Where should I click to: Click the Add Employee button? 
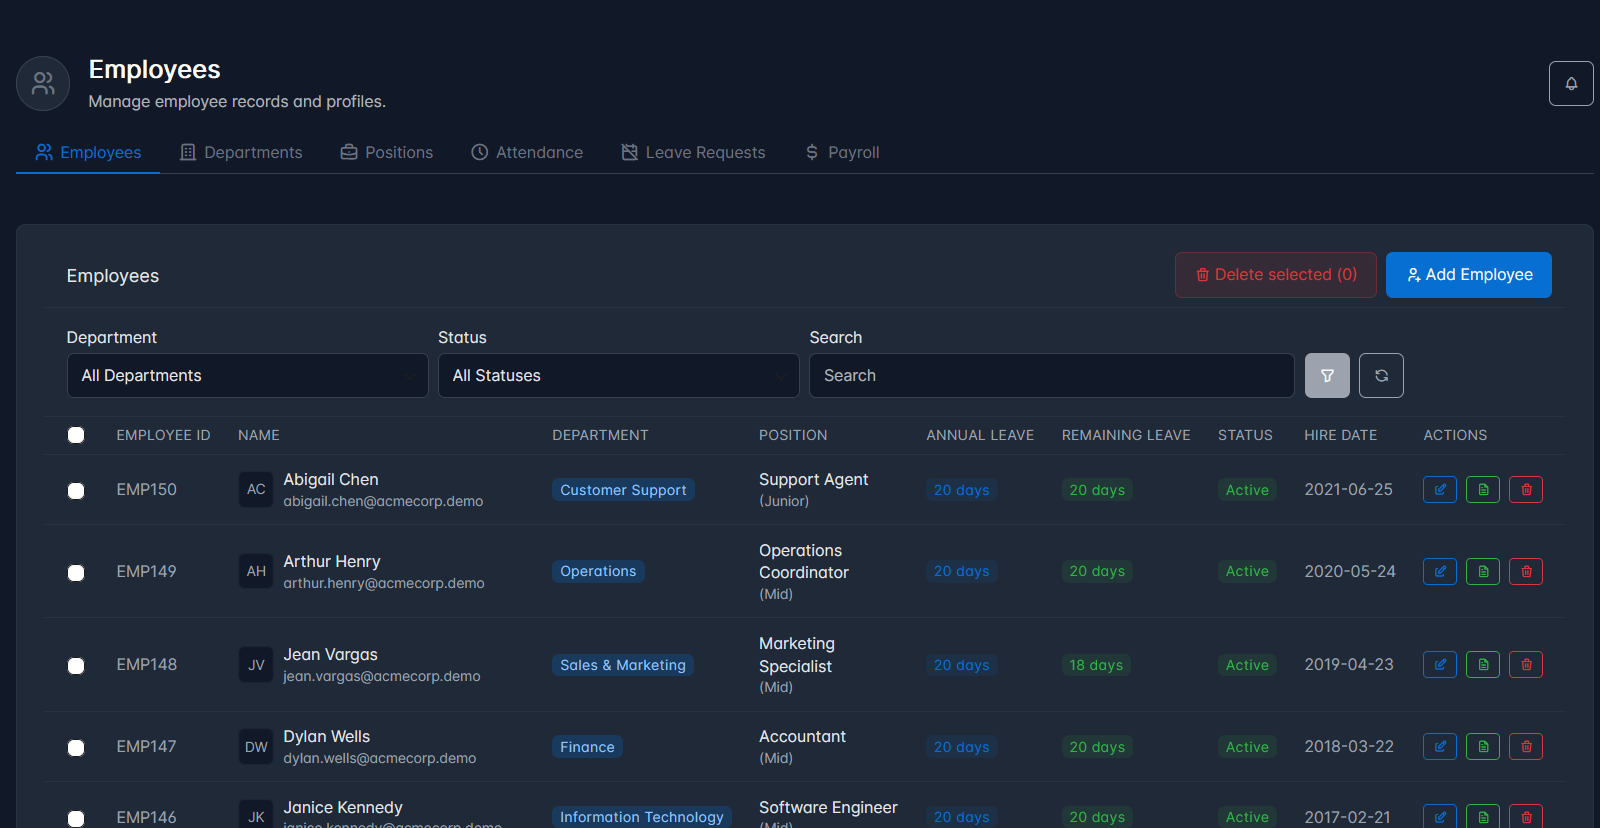click(x=1469, y=275)
